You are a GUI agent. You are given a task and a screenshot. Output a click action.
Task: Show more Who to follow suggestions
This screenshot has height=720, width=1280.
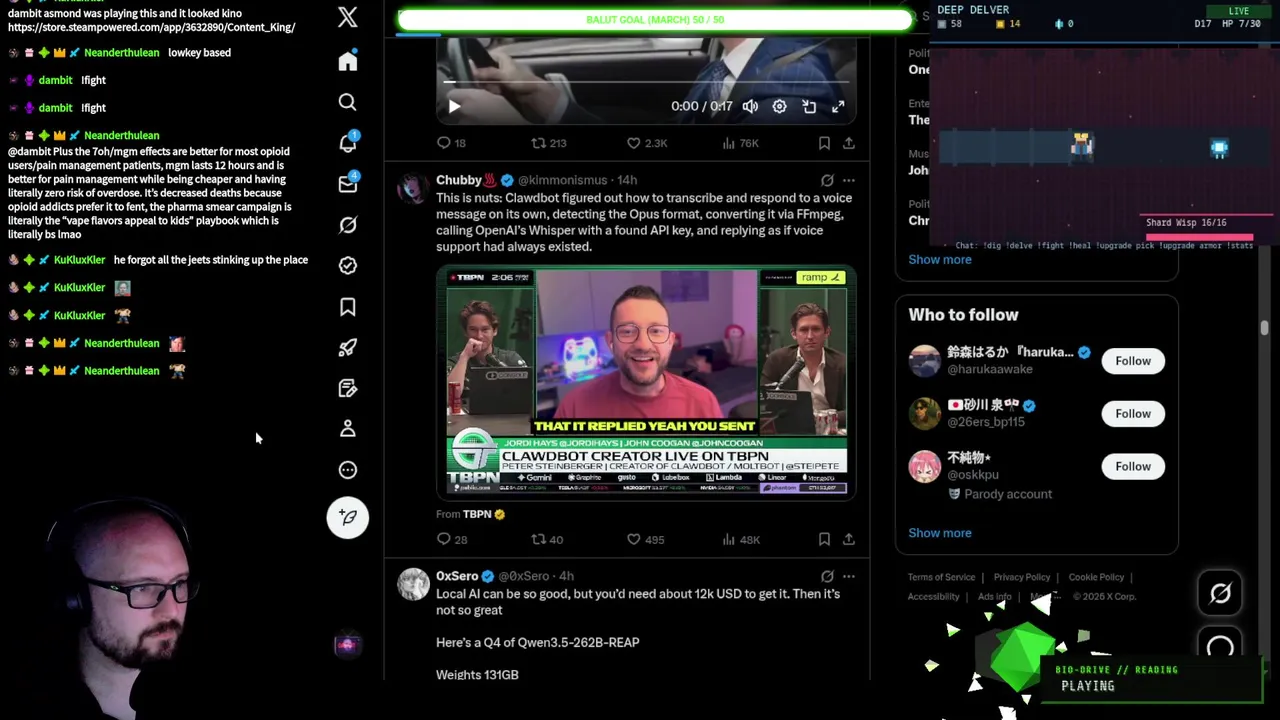tap(939, 533)
